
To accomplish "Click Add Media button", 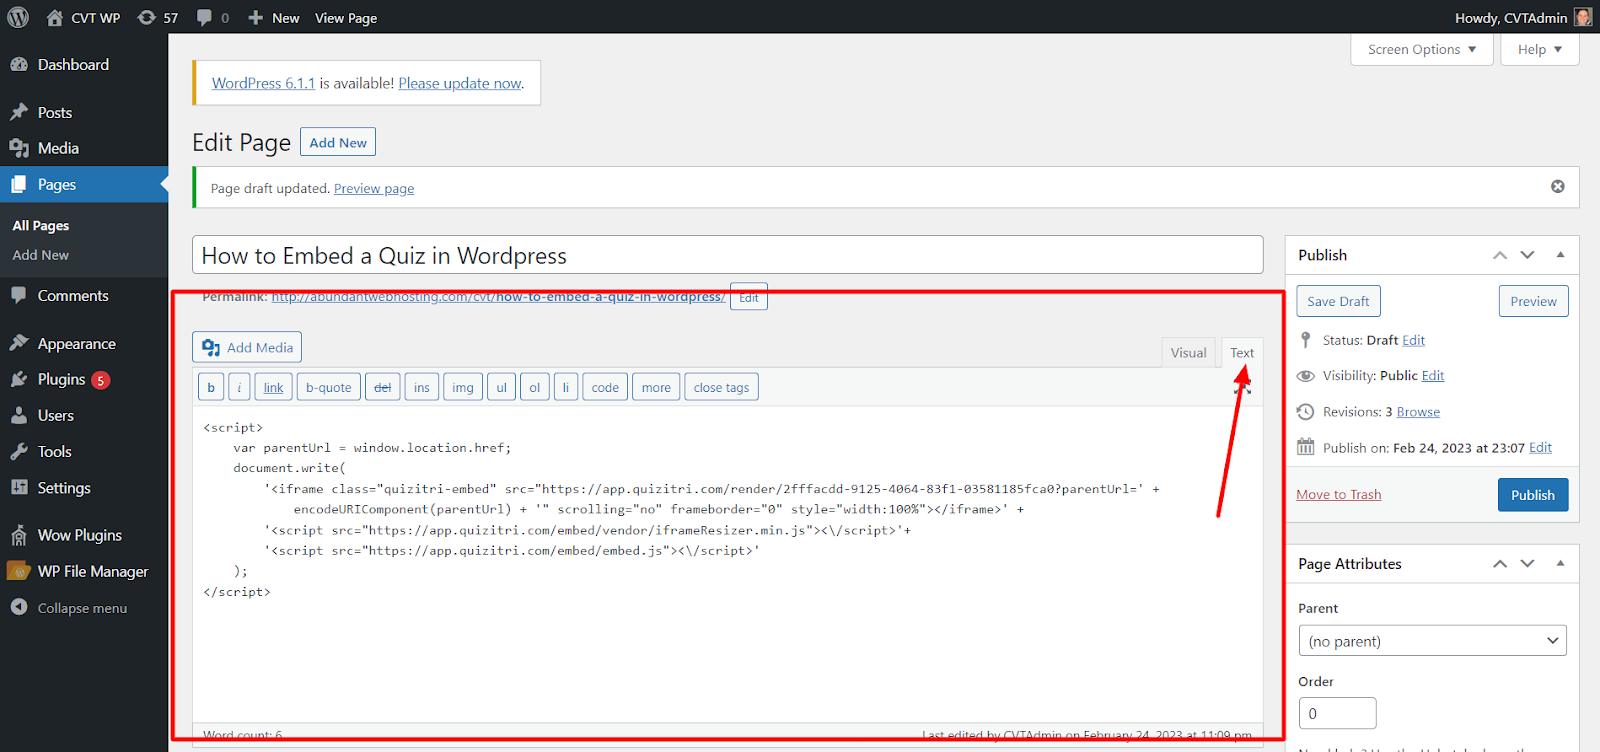I will click(x=247, y=347).
